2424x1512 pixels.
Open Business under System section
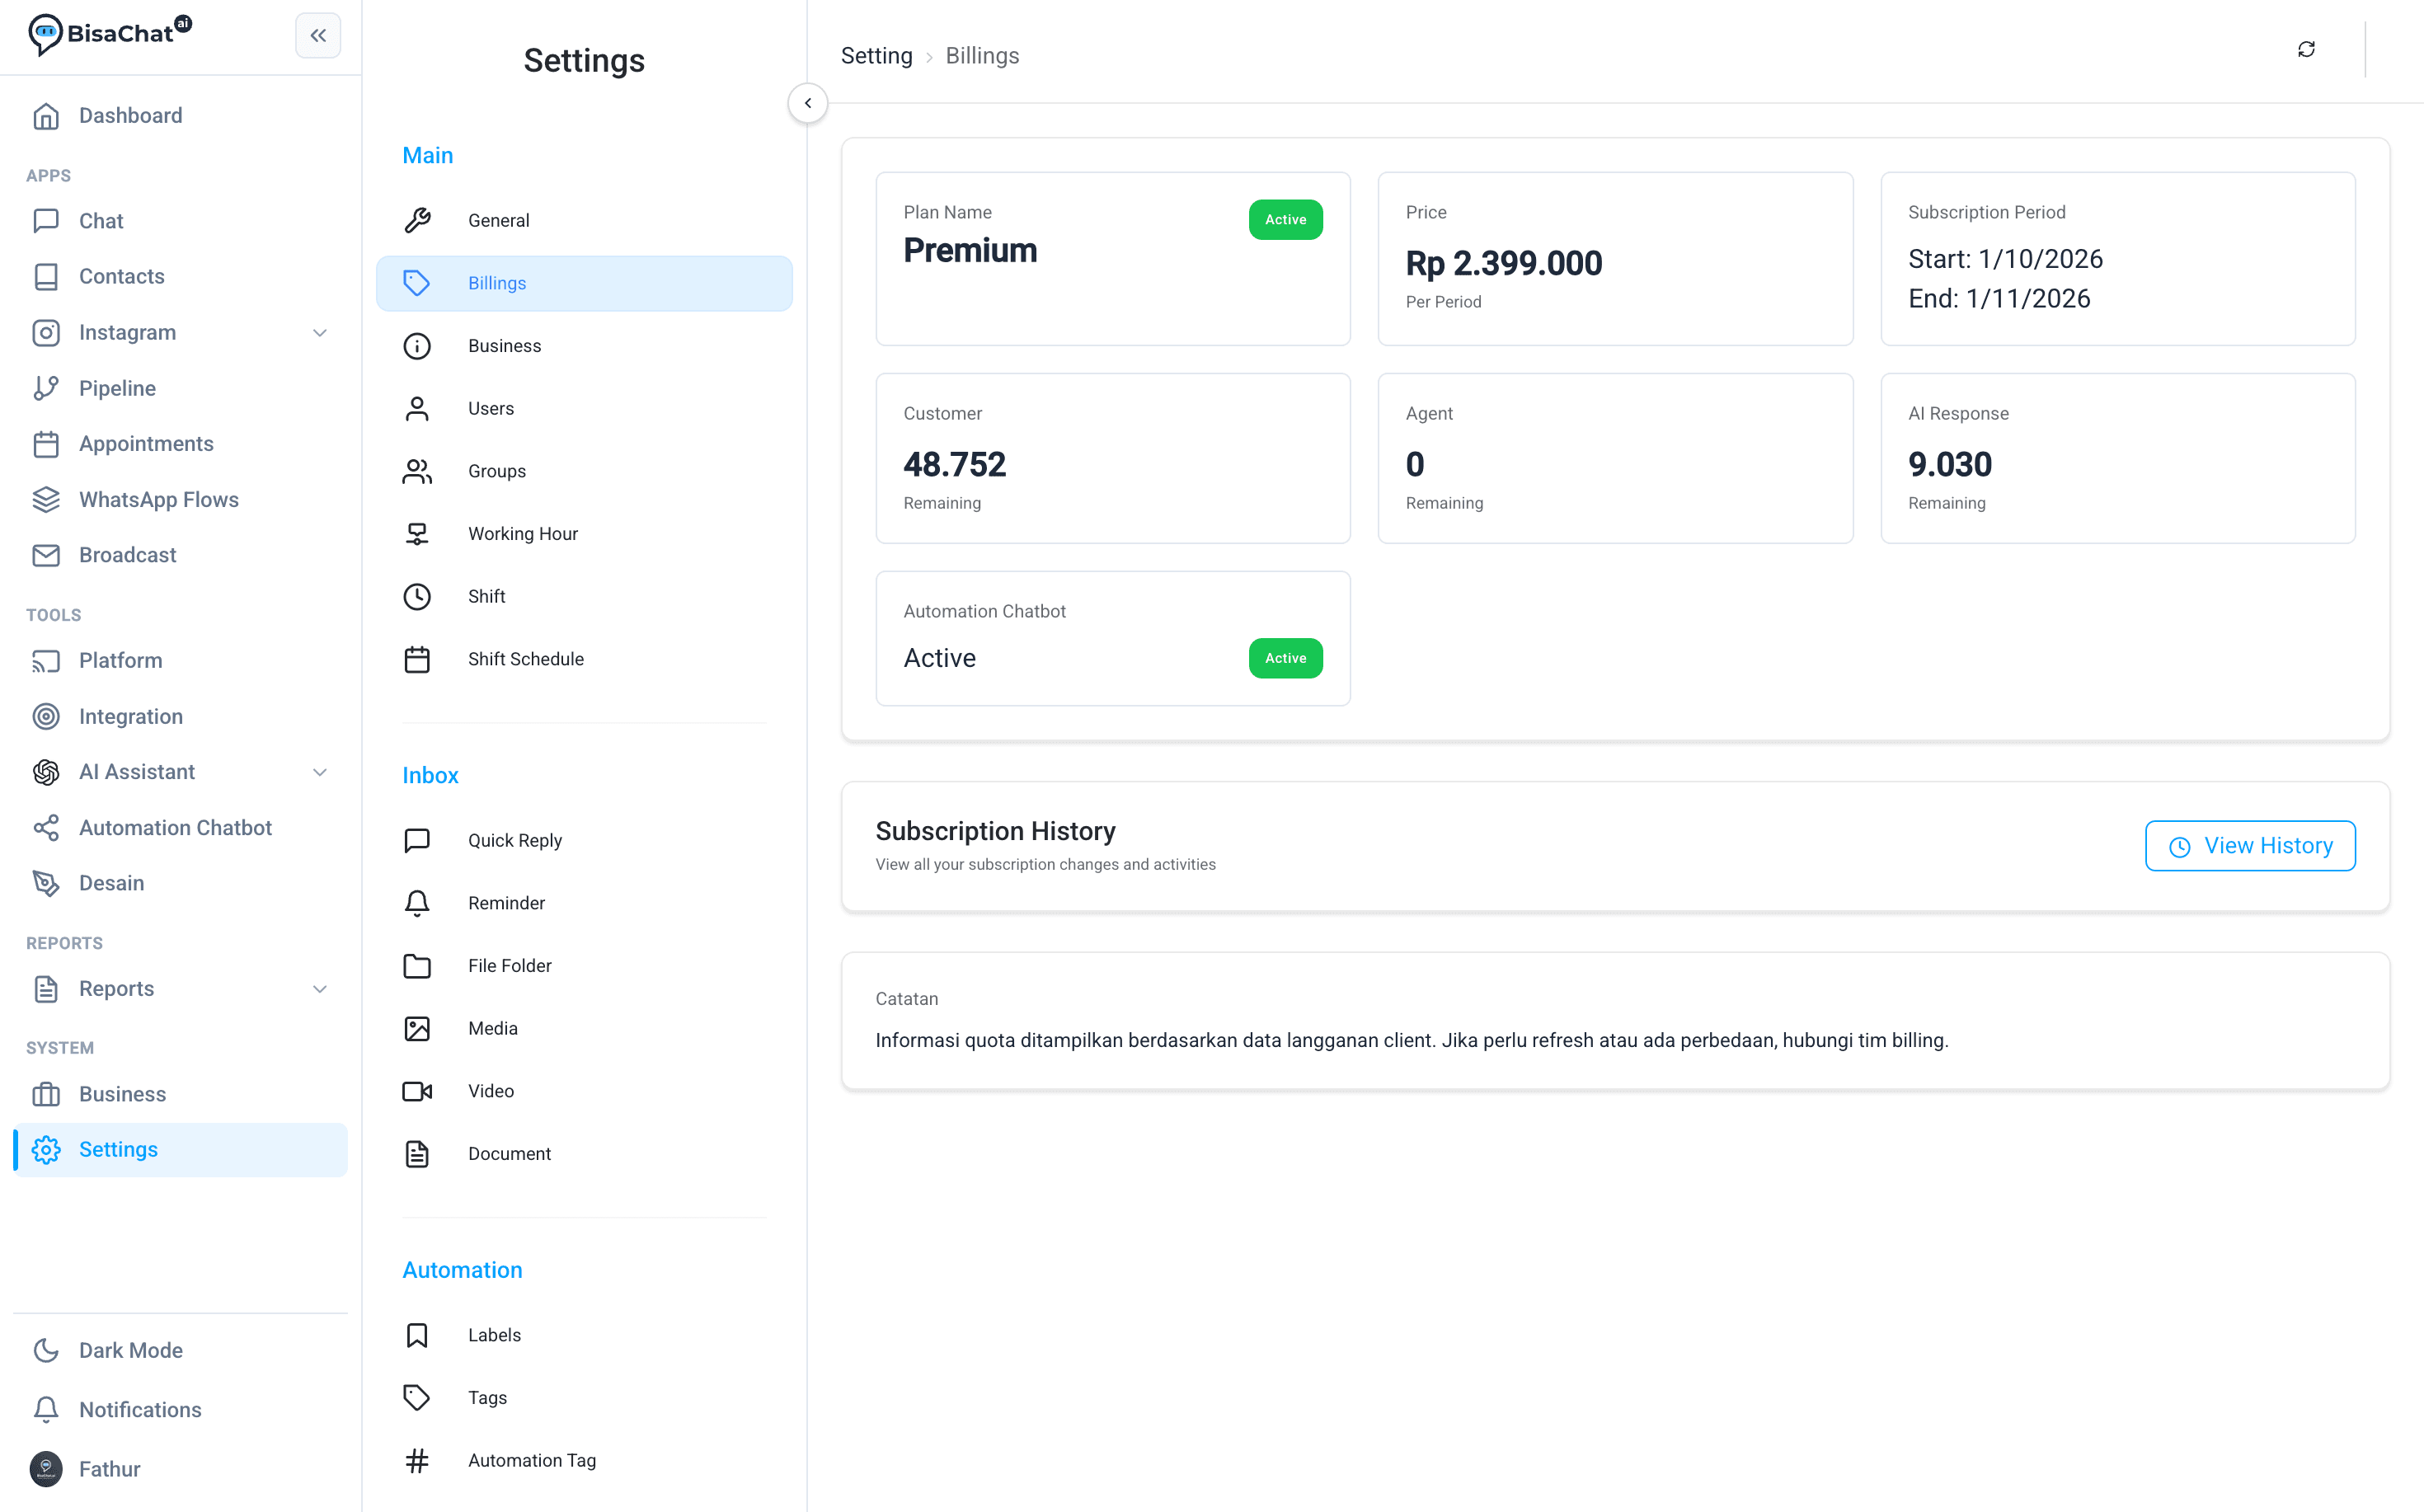pyautogui.click(x=180, y=1094)
